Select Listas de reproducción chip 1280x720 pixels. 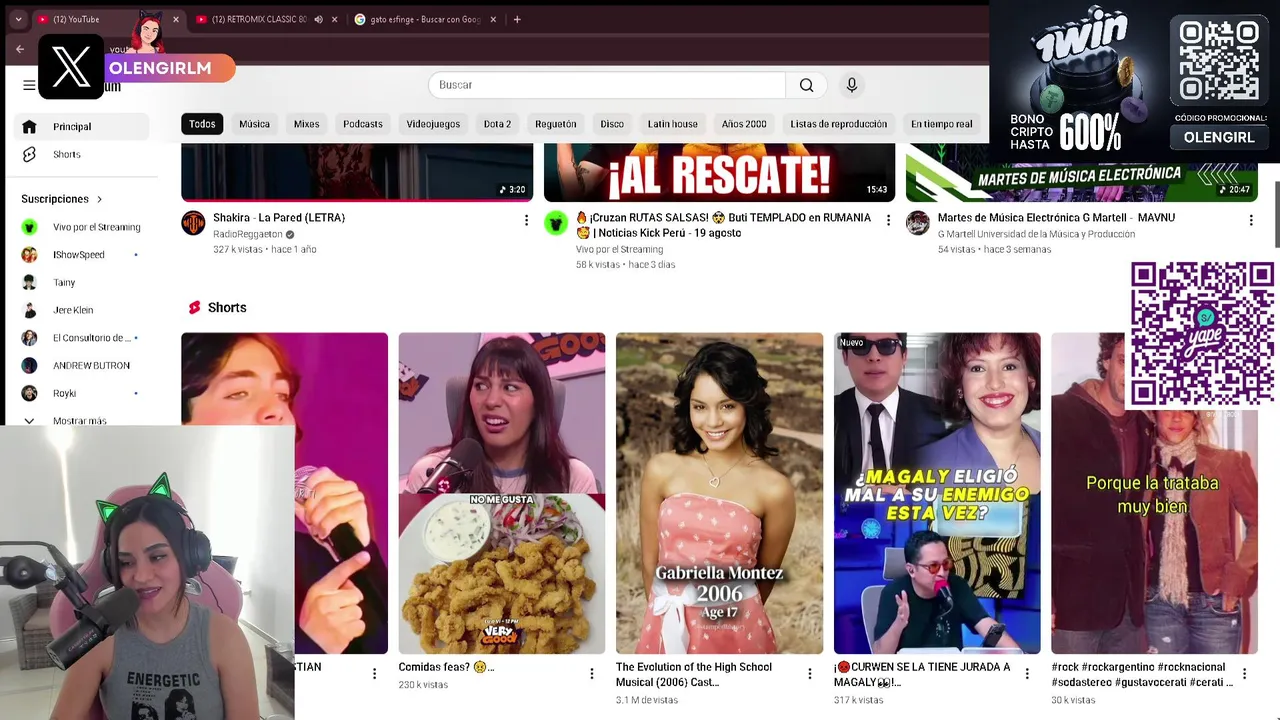pos(839,124)
